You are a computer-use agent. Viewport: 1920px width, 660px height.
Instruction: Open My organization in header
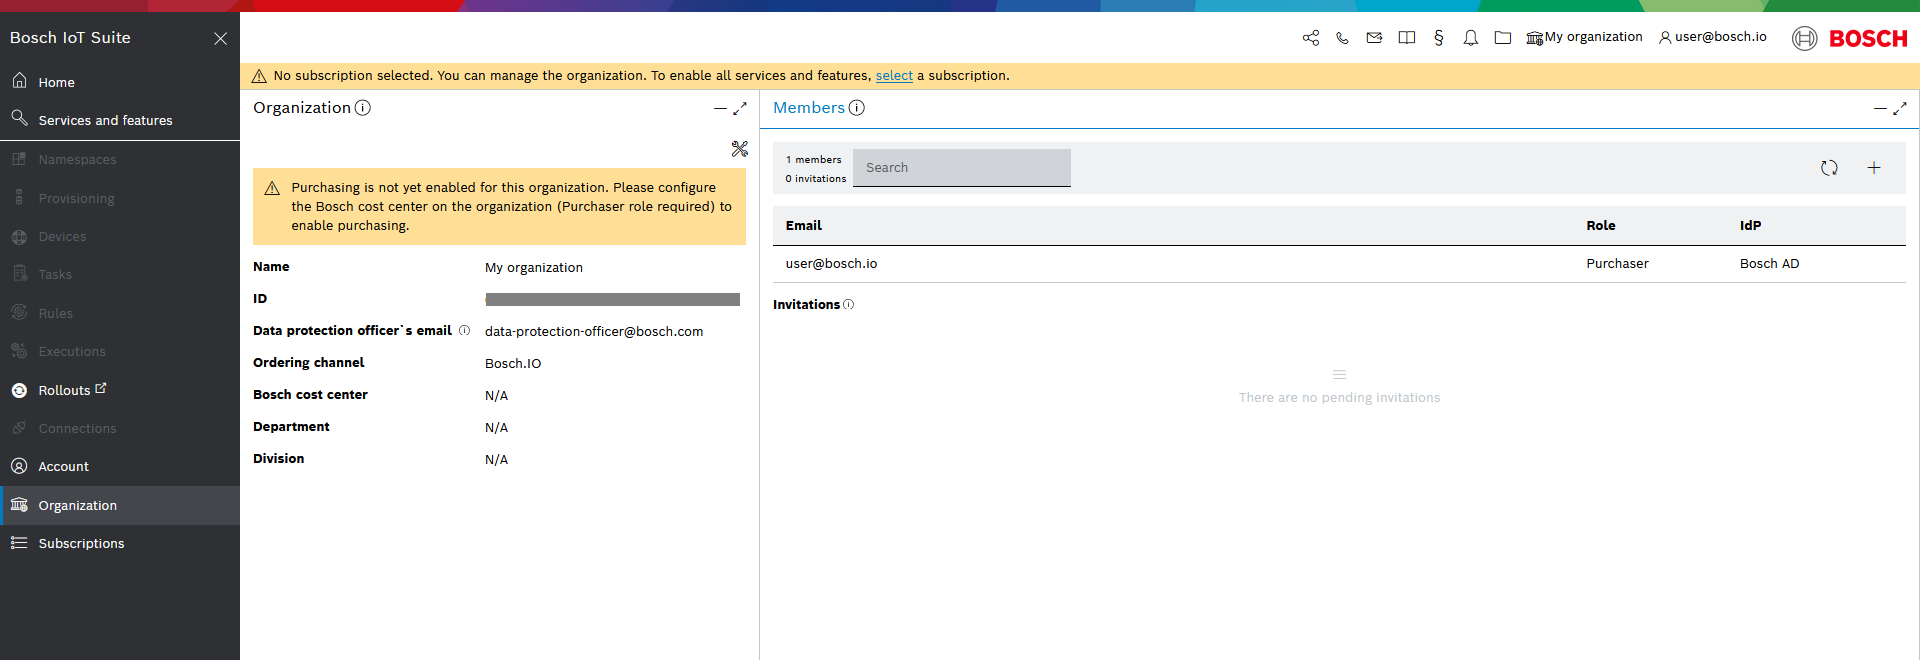point(1584,37)
